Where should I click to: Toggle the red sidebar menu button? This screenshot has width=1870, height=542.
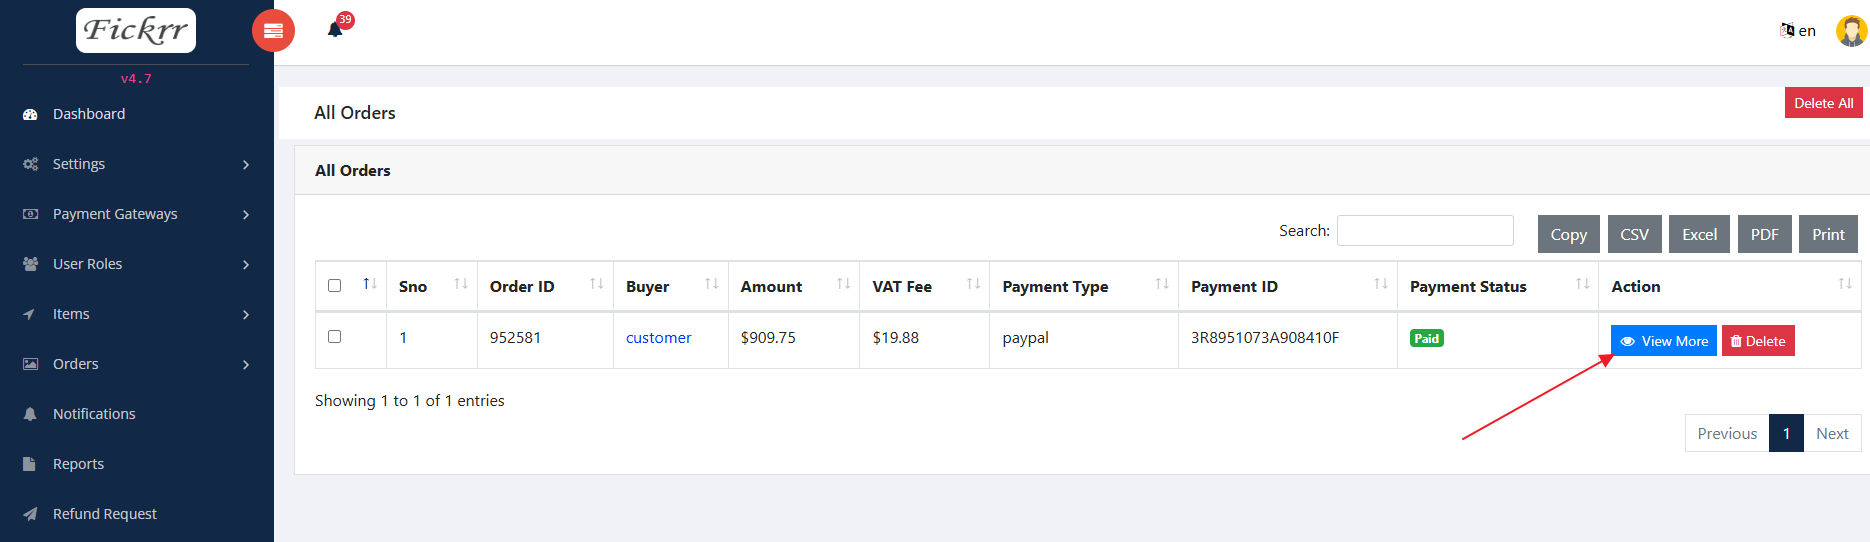coord(273,31)
